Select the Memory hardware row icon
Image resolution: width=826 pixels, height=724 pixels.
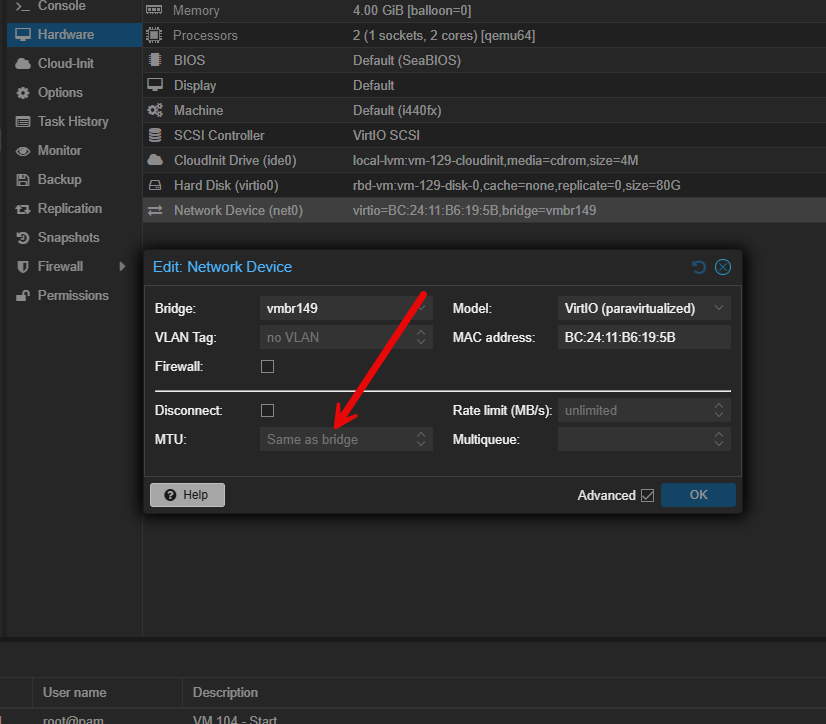click(x=153, y=10)
